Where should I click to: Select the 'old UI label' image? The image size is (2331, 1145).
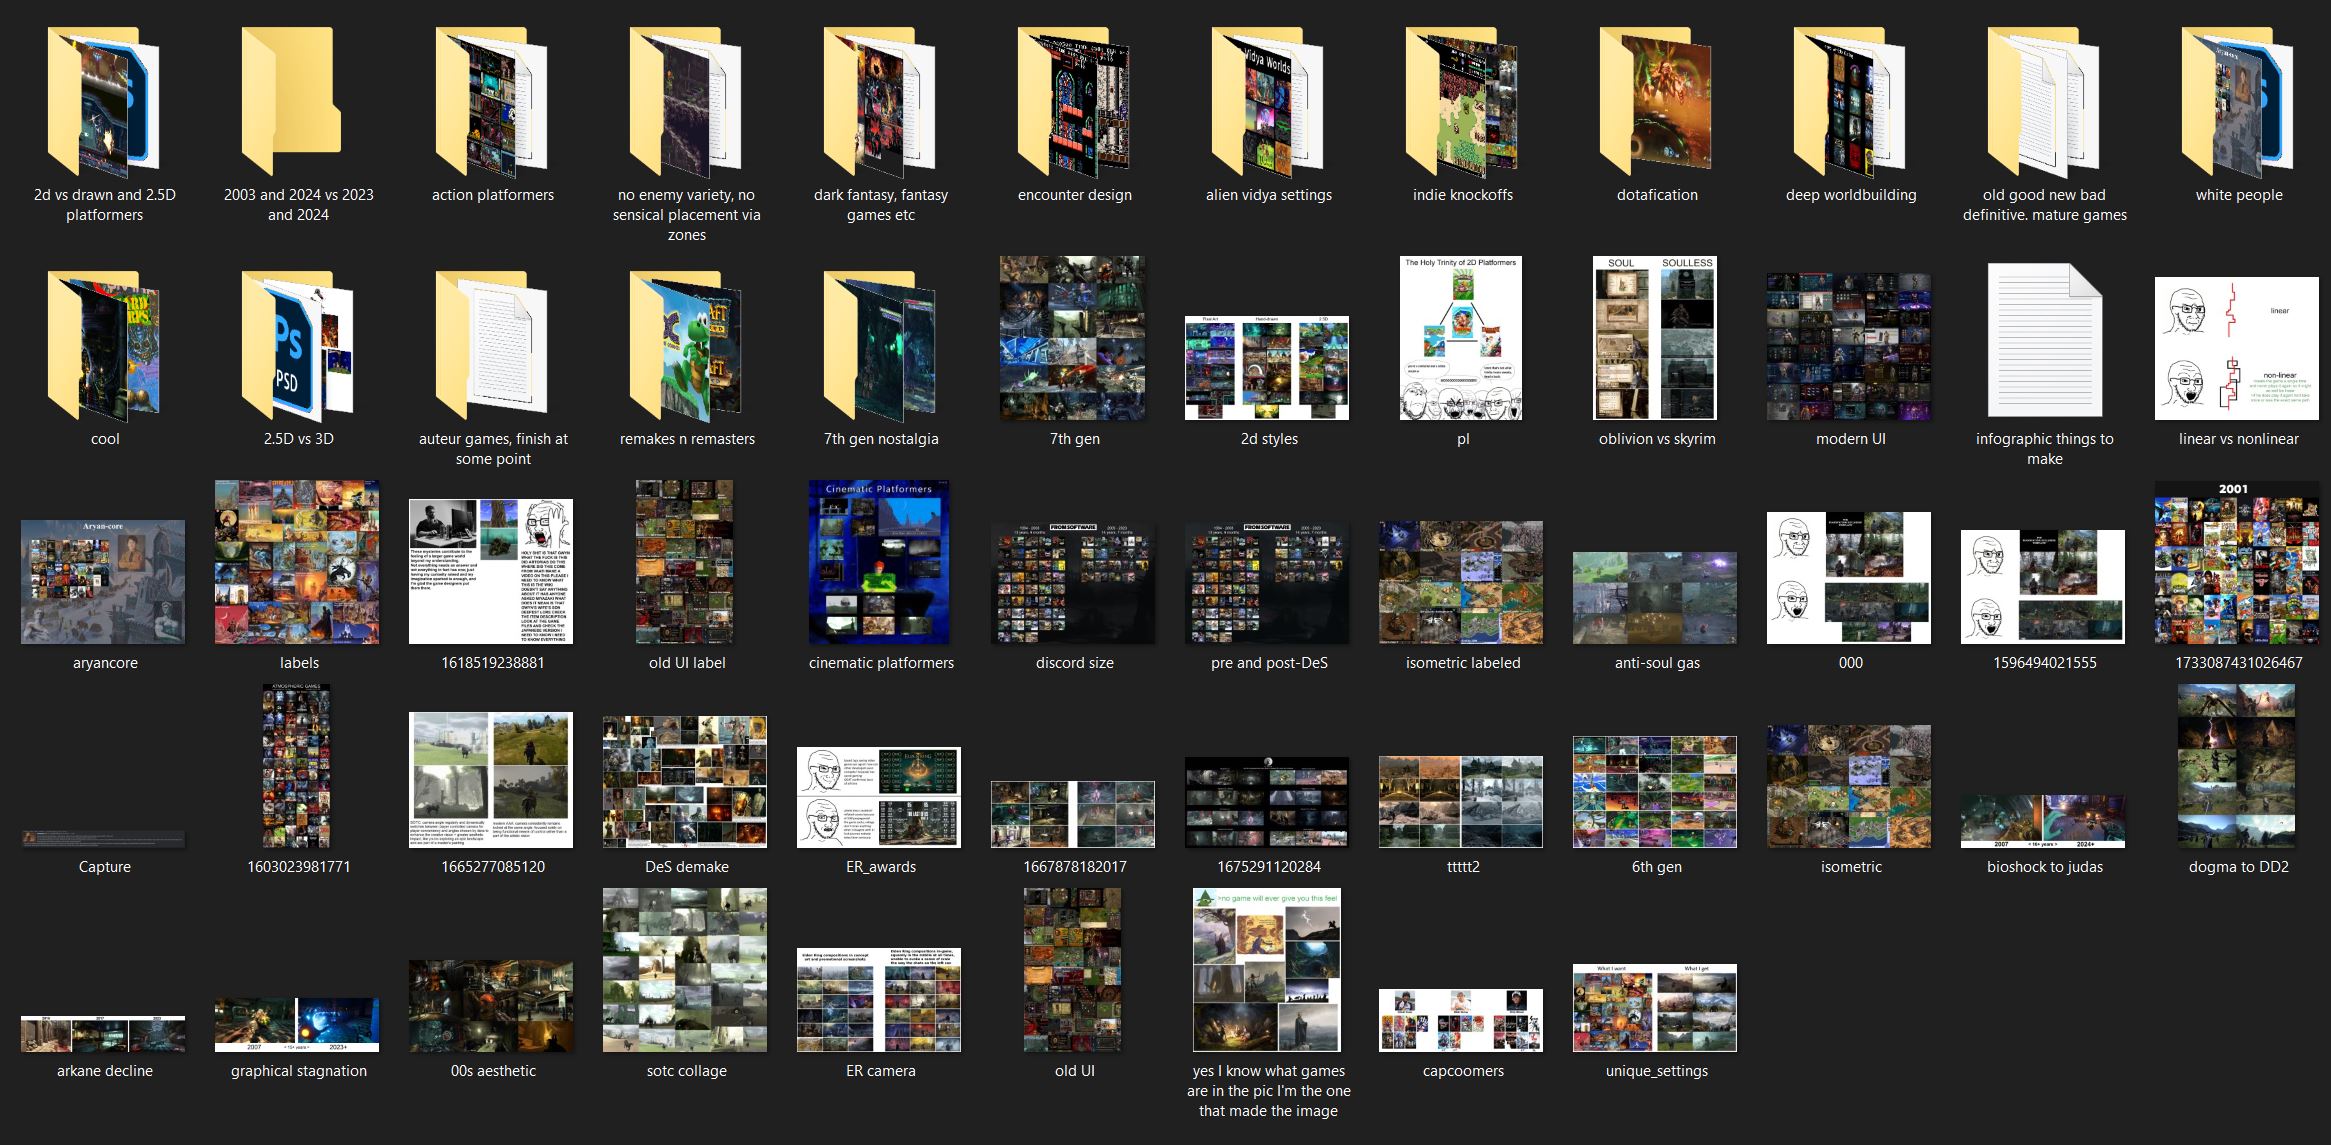point(685,562)
